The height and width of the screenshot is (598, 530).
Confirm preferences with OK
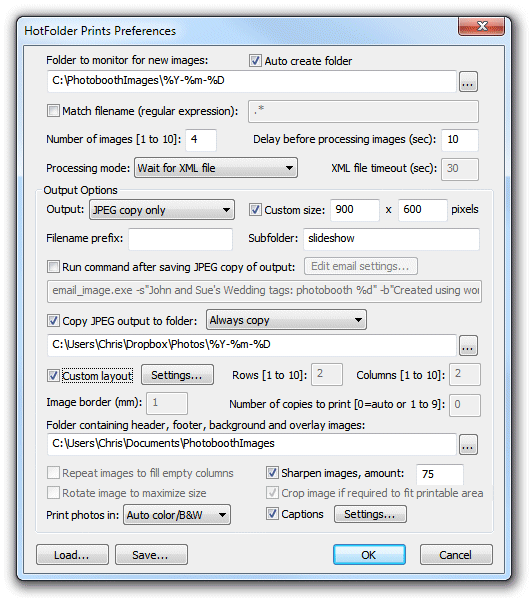[x=369, y=555]
